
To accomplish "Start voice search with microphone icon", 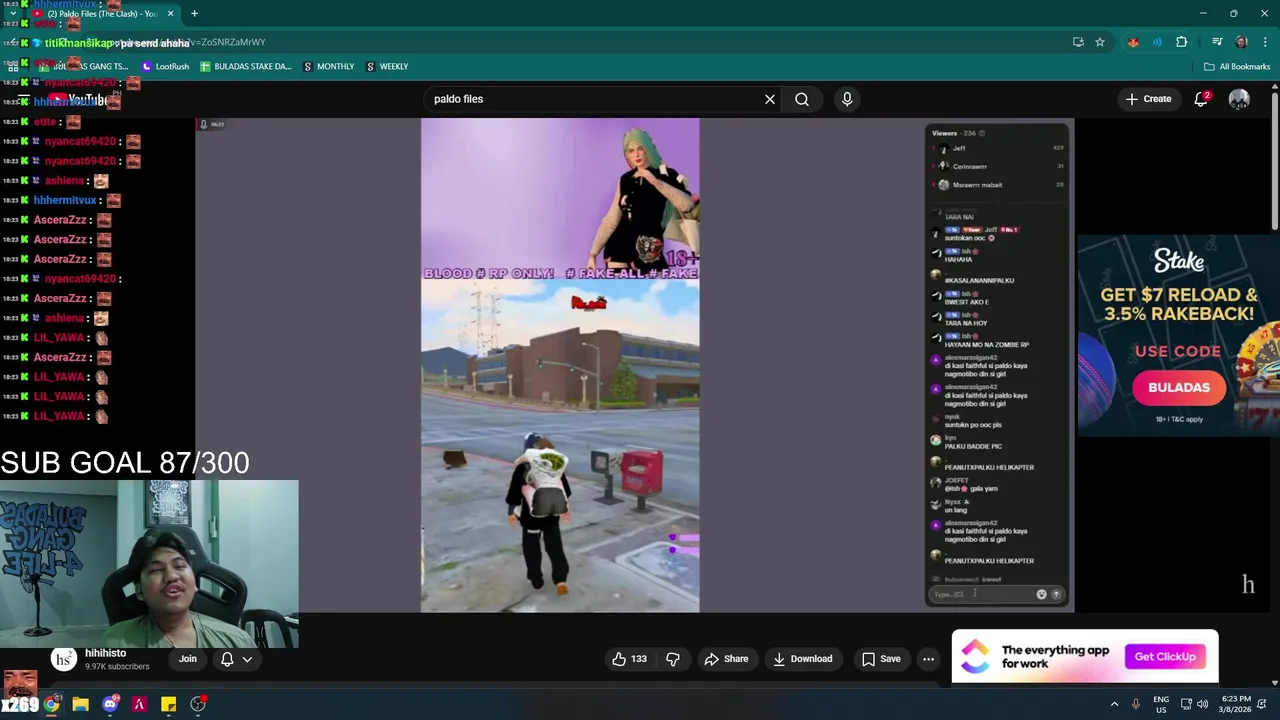I will pos(847,99).
